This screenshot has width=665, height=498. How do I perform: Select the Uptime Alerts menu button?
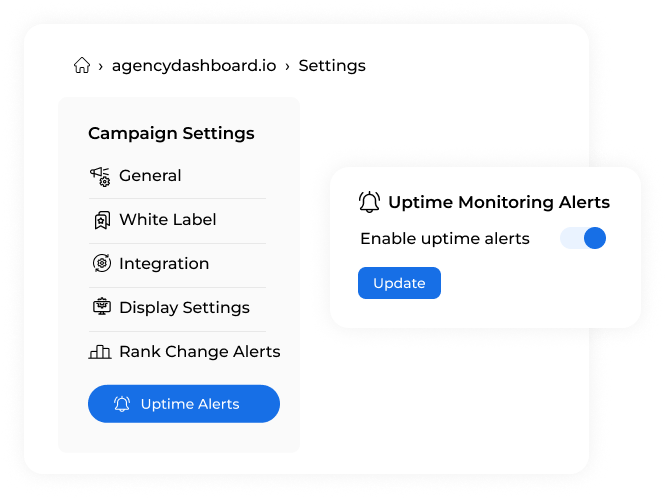[184, 404]
